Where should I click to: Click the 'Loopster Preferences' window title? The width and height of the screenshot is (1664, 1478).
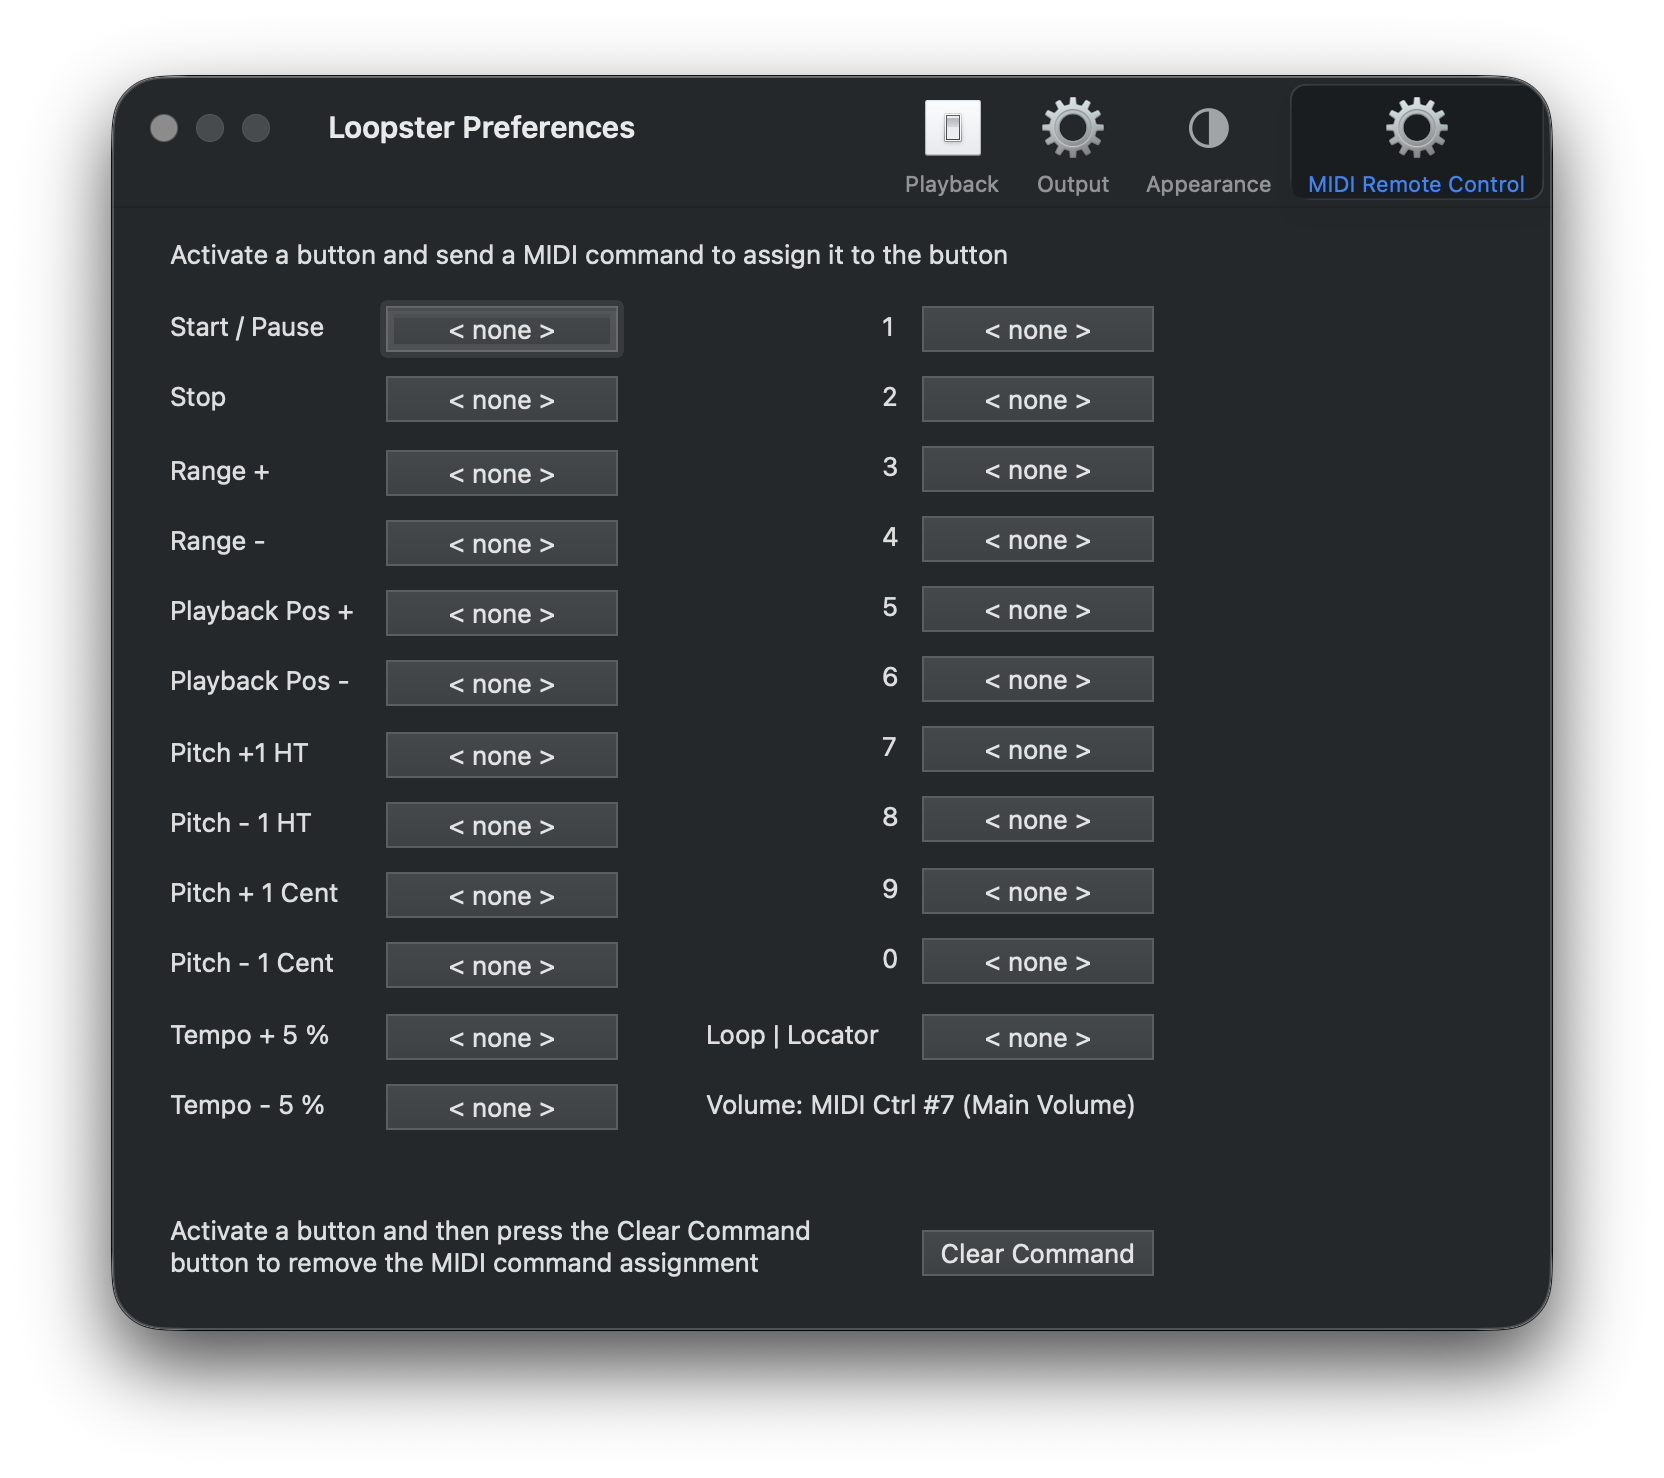481,128
